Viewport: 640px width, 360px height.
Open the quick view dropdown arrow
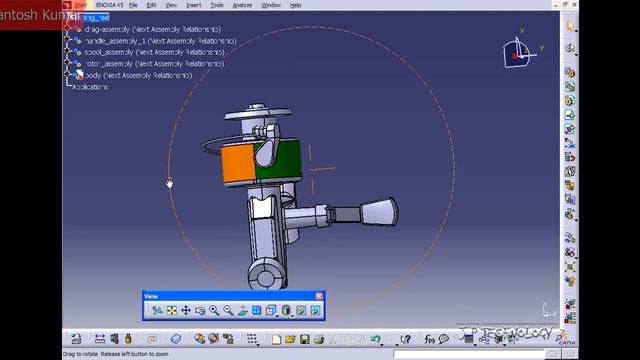coord(278,316)
